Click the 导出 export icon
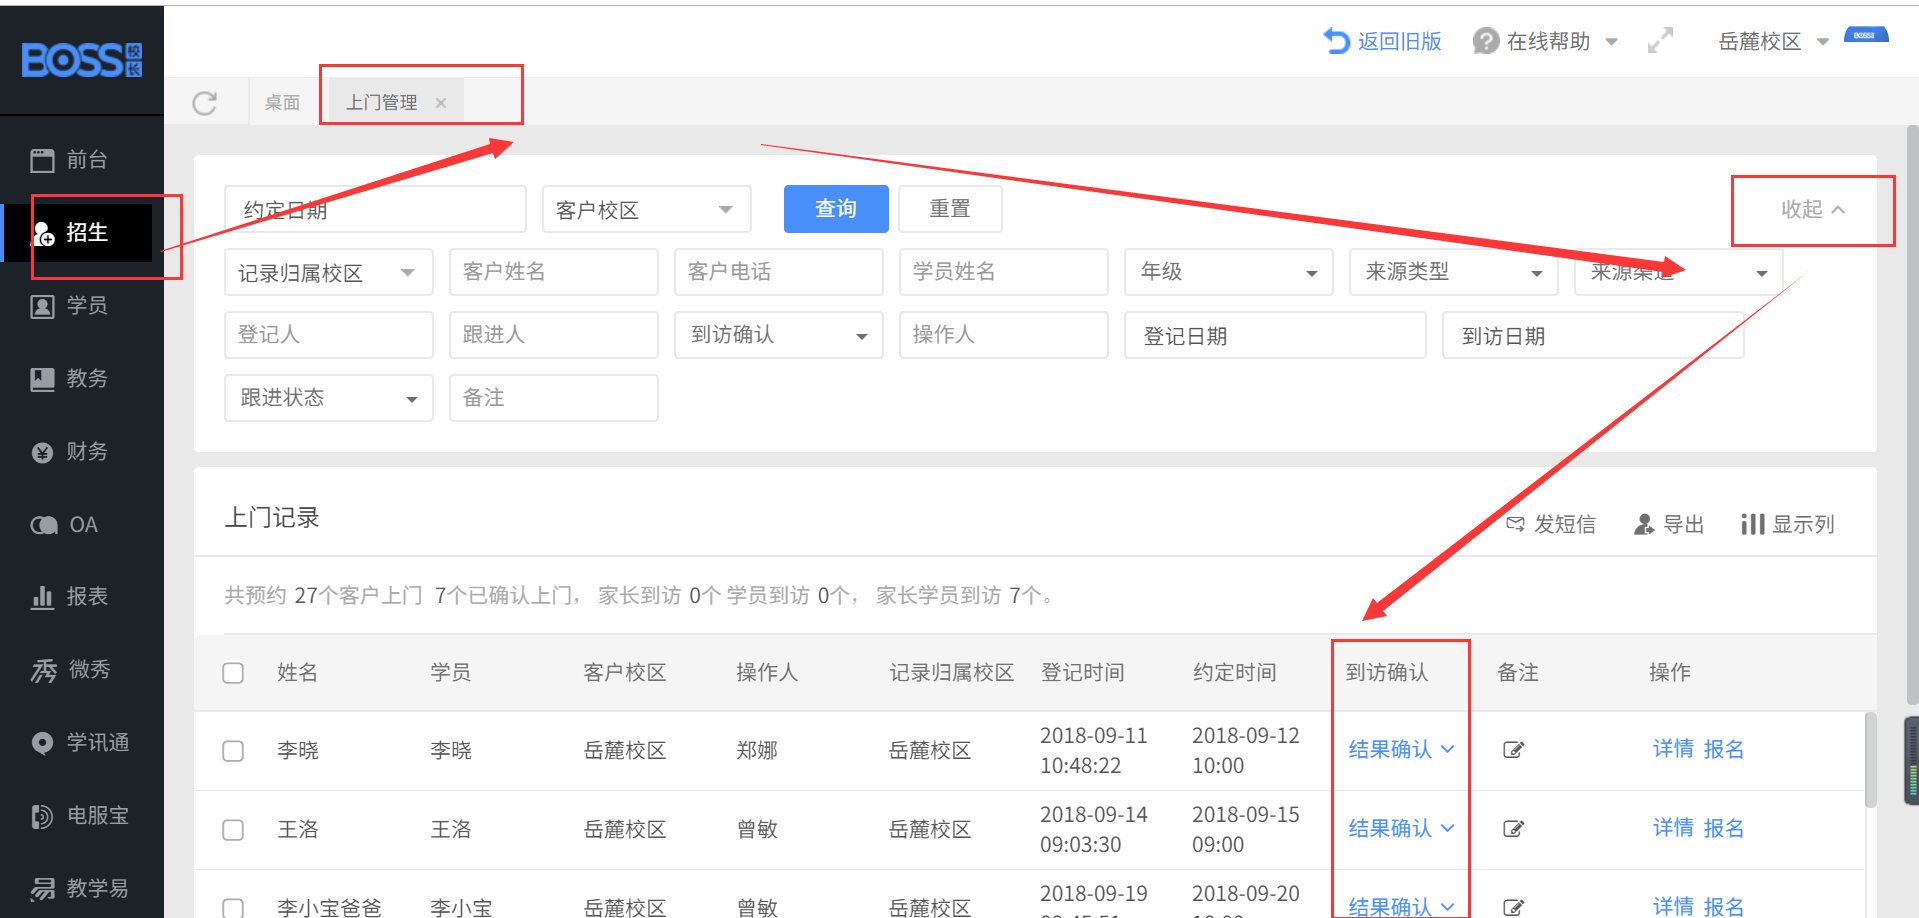Viewport: 1919px width, 918px height. [x=1644, y=524]
